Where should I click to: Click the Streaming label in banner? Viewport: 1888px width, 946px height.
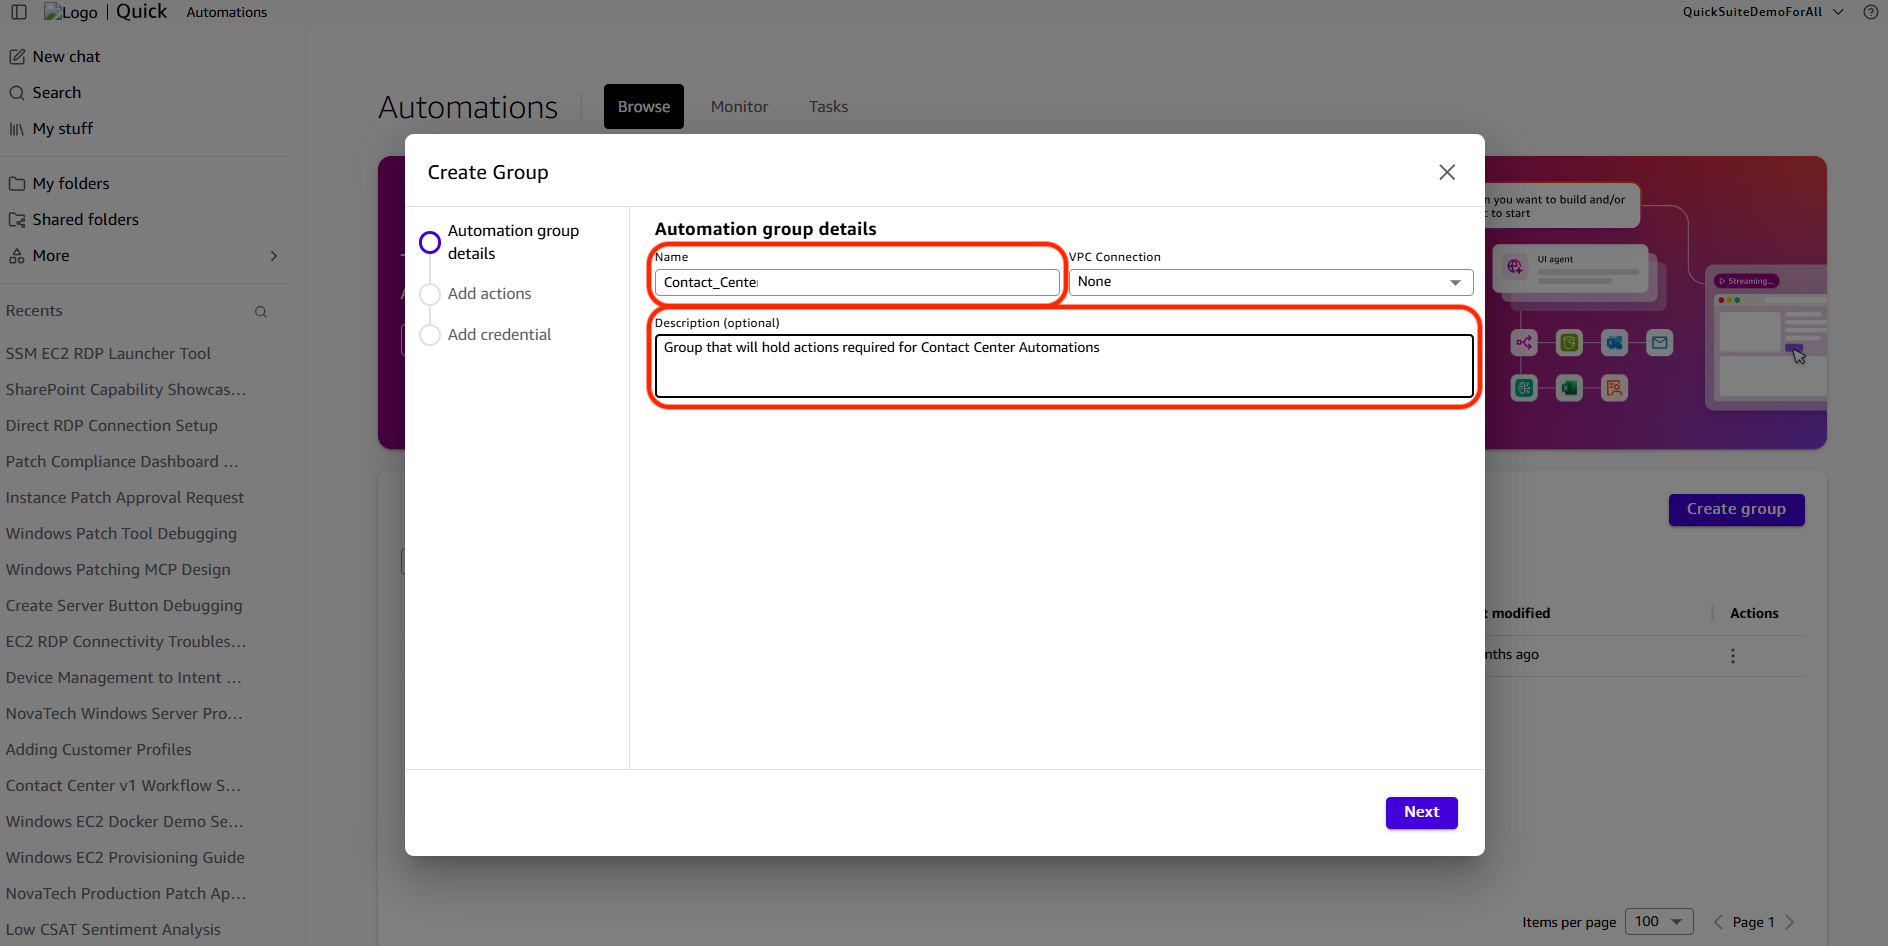[x=1746, y=281]
